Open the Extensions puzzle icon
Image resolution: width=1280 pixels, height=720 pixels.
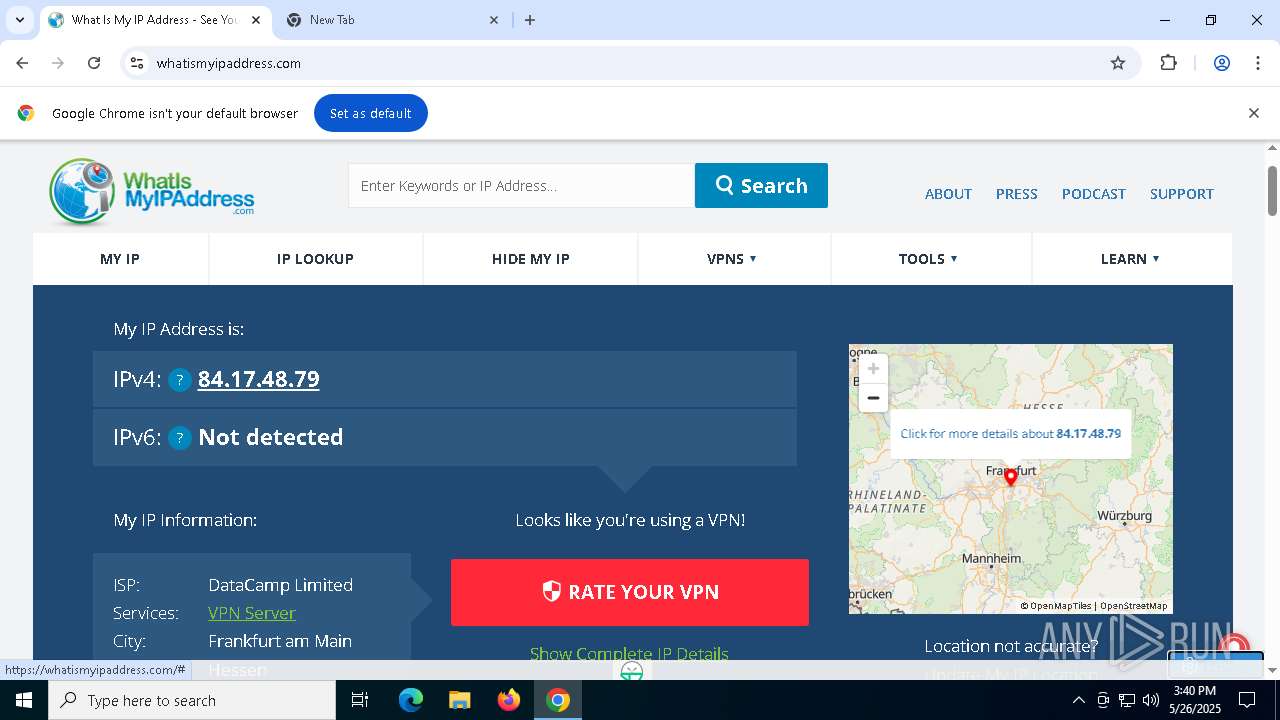coord(1168,63)
